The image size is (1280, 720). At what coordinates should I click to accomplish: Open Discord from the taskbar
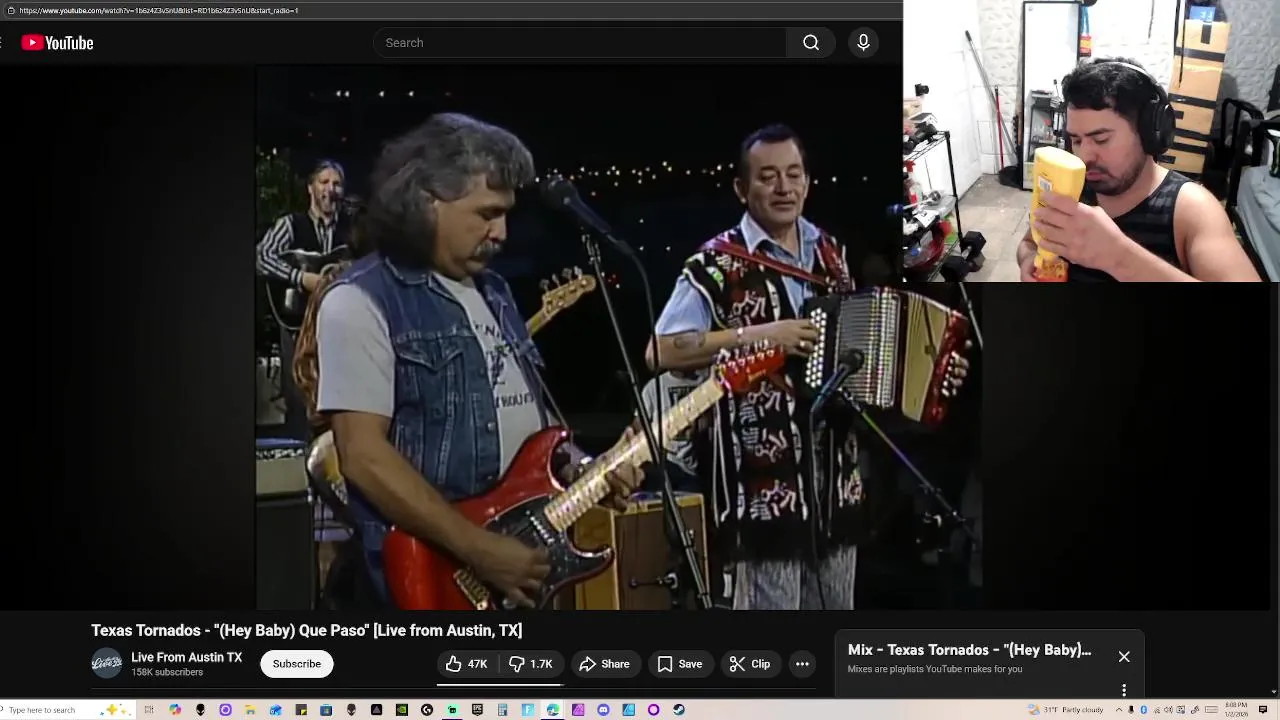pos(603,710)
